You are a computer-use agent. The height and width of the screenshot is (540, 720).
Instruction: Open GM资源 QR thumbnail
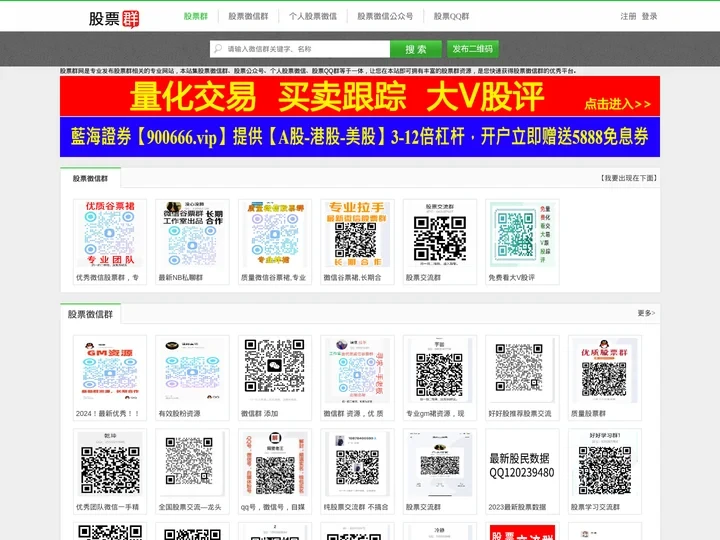tap(110, 370)
